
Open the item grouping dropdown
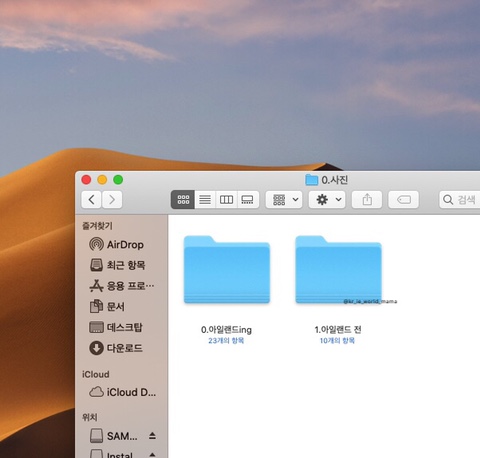tap(284, 200)
